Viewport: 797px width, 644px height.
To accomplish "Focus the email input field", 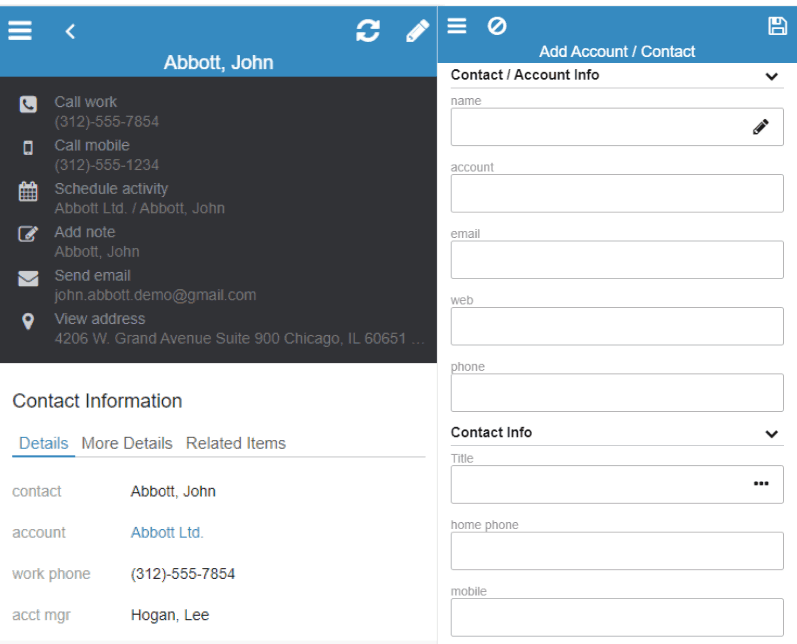I will click(x=617, y=260).
